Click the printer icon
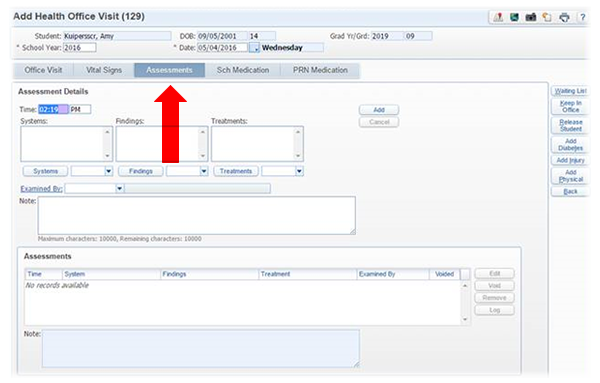 tap(564, 17)
